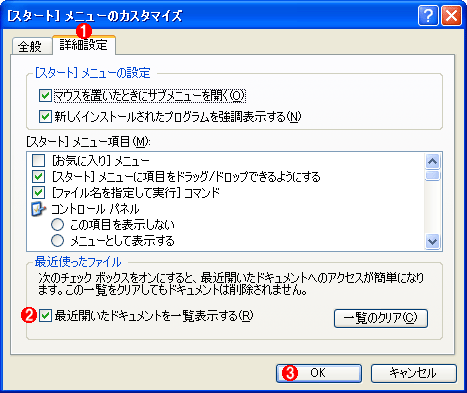
Task: Confirm the dialog with the OK button
Action: (x=319, y=373)
